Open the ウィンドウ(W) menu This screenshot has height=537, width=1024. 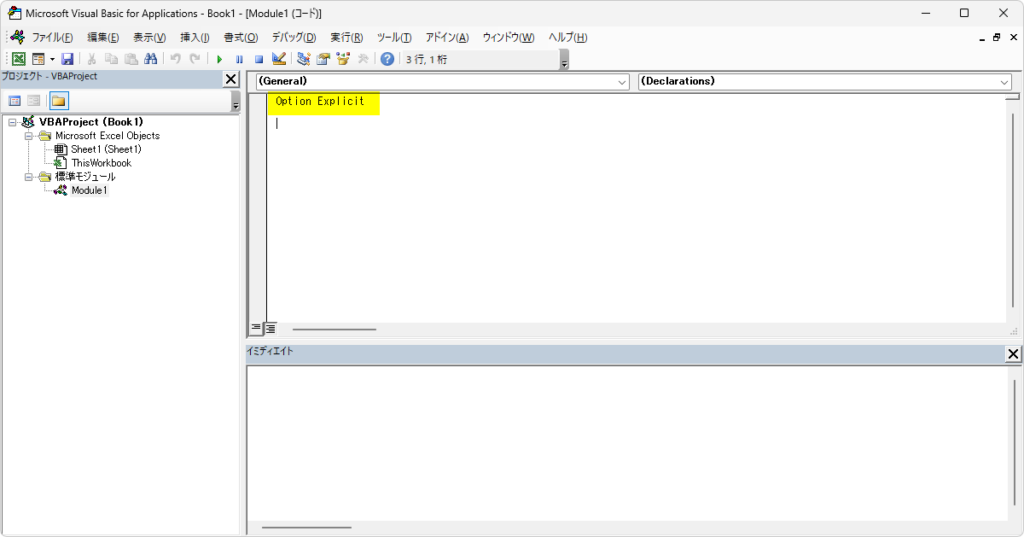508,37
